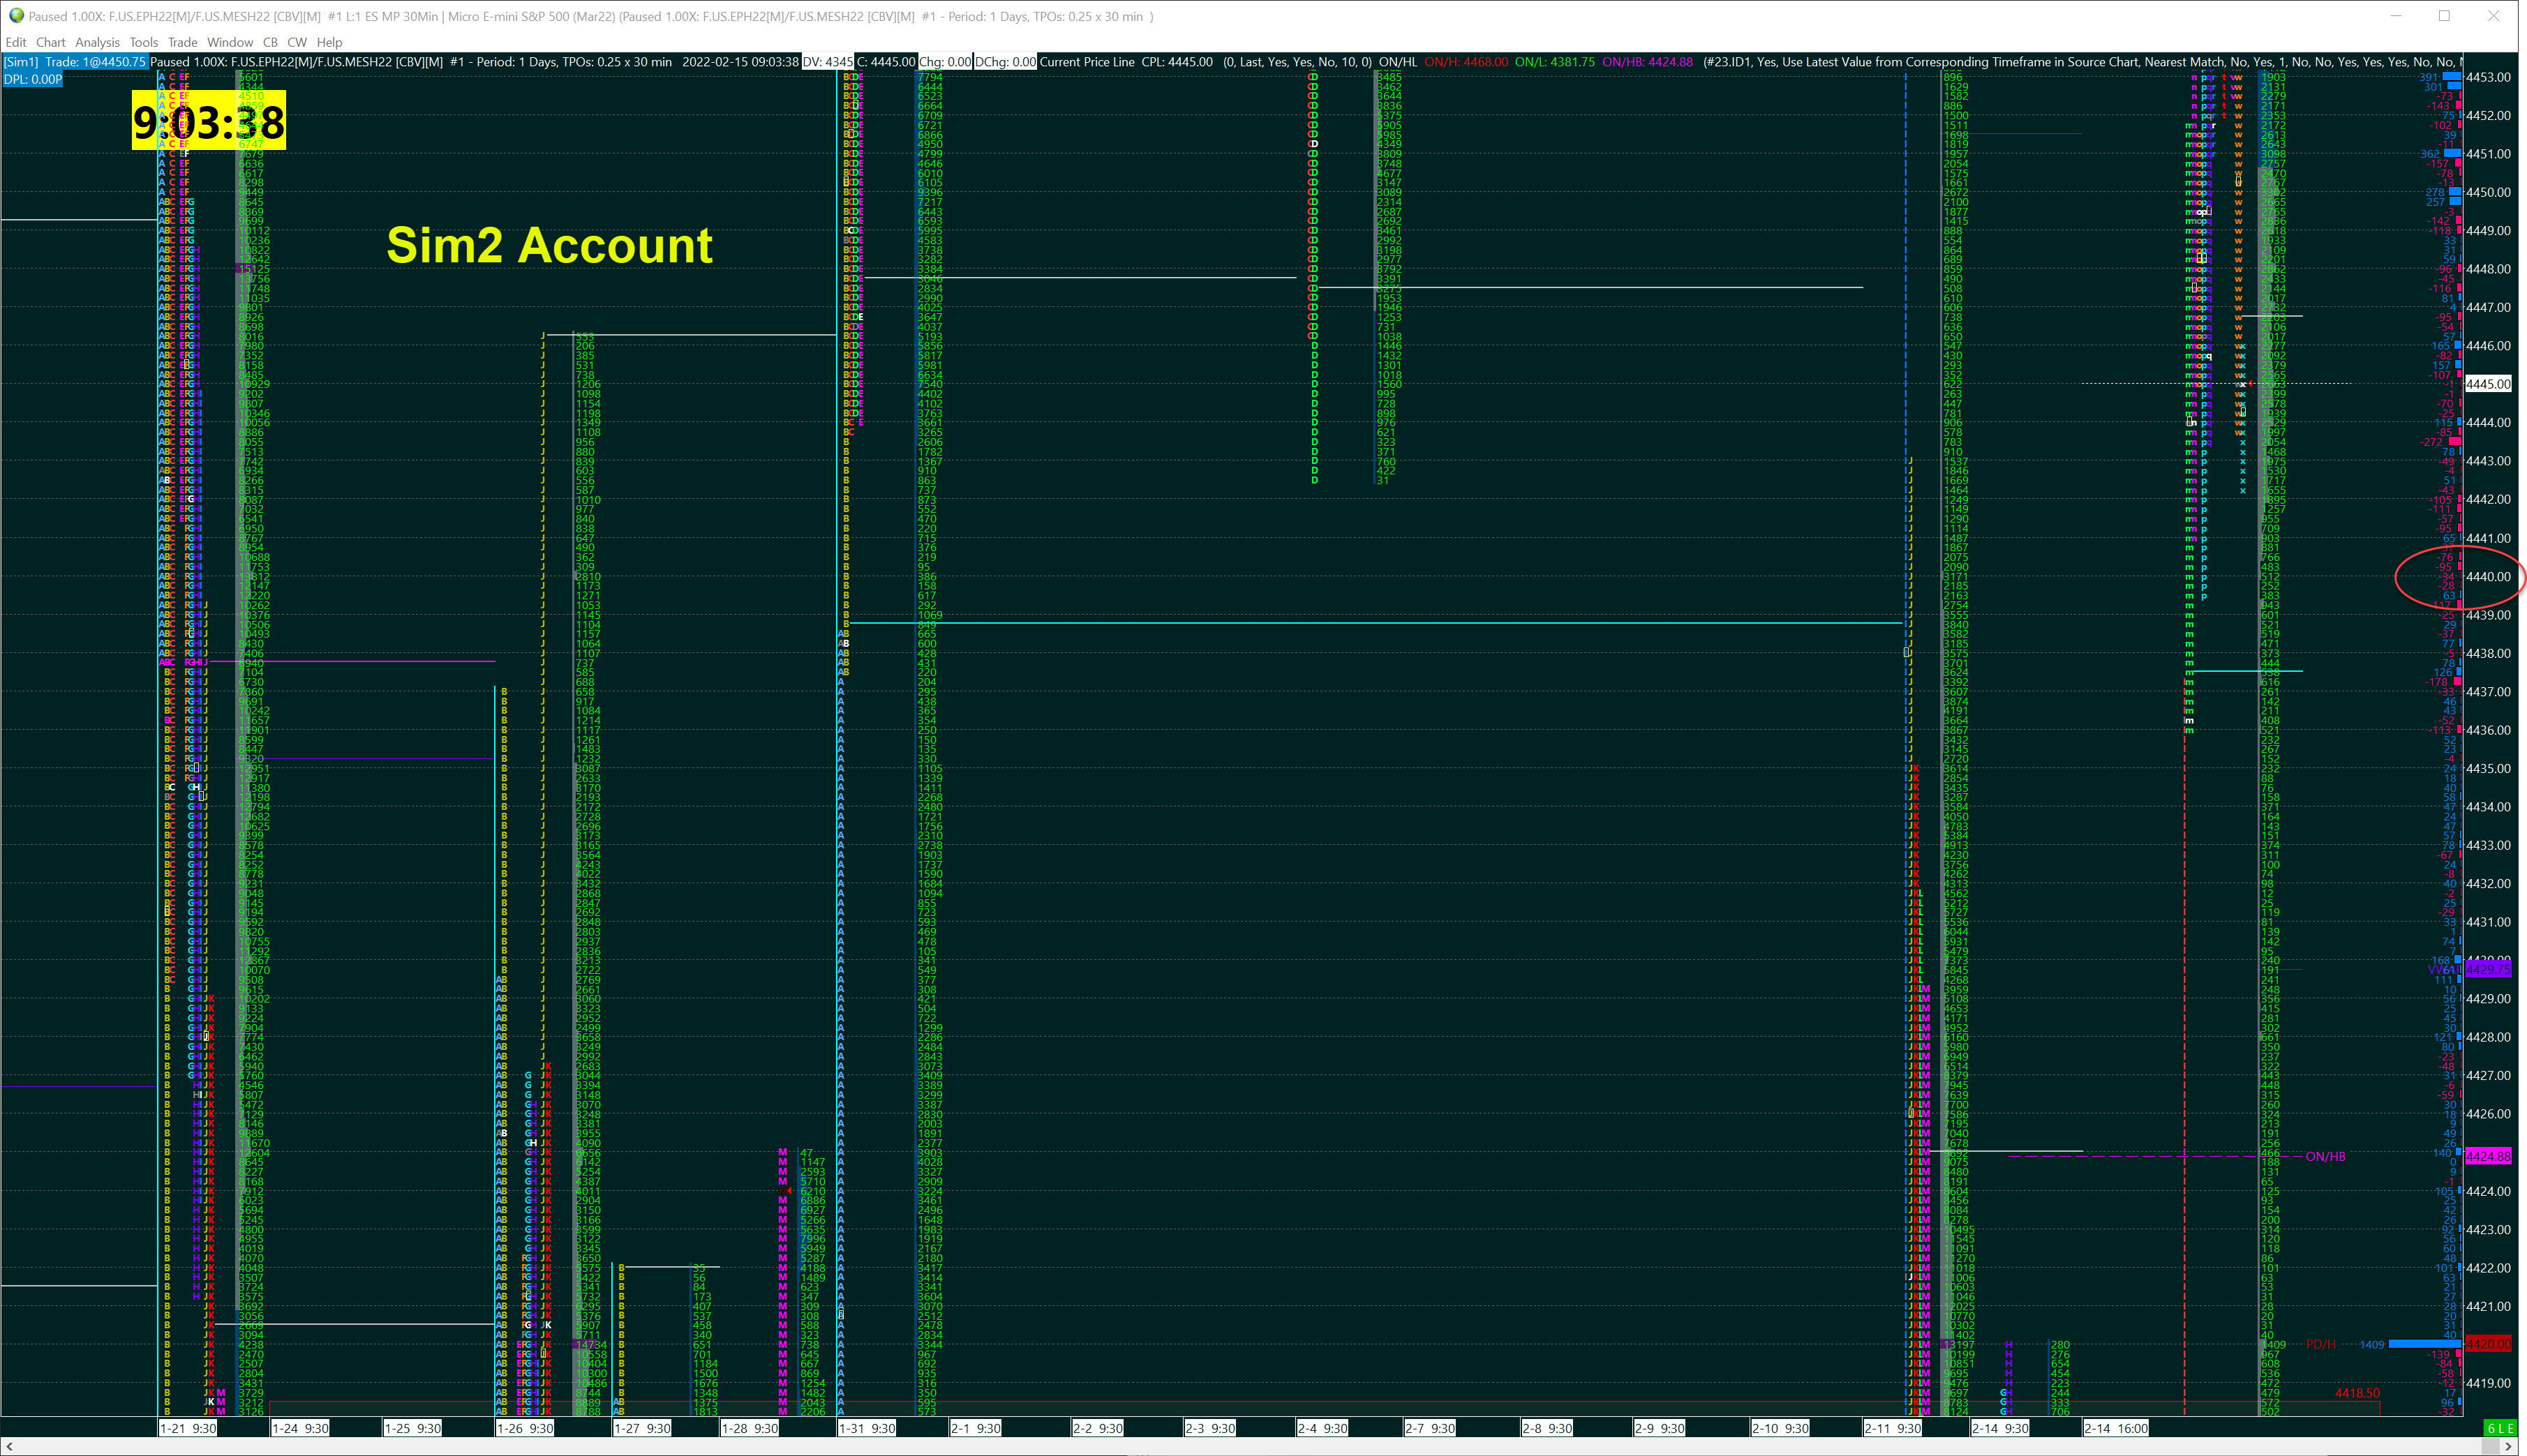Image resolution: width=2527 pixels, height=1456 pixels.
Task: Click the magenta ON/HB line label
Action: tap(2325, 1157)
